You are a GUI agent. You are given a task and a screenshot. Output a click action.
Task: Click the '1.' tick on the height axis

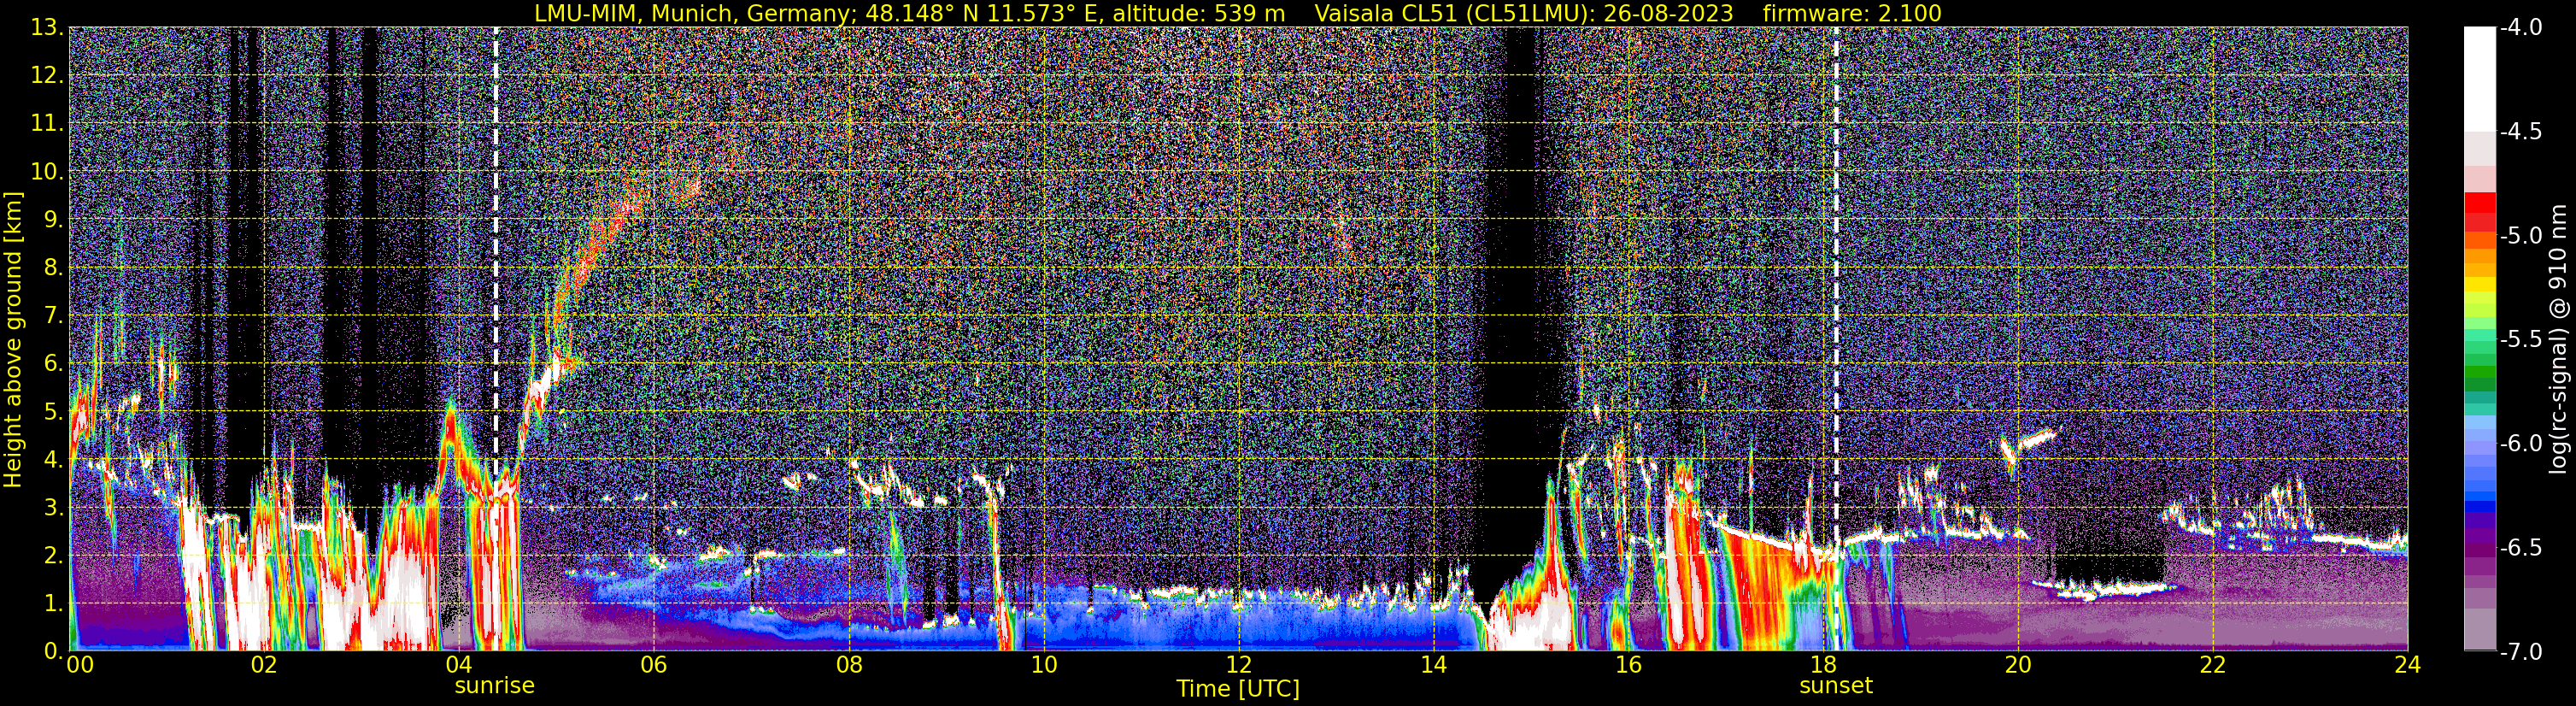[x=53, y=604]
